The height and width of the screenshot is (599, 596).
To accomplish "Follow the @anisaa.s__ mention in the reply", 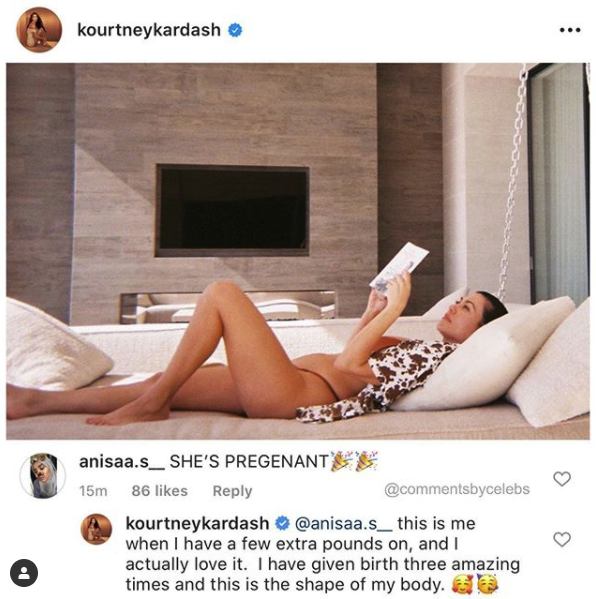I will [x=343, y=524].
